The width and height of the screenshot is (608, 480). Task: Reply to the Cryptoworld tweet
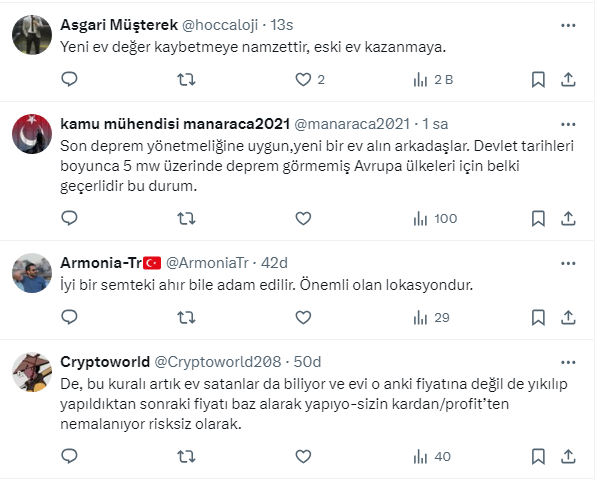click(69, 456)
